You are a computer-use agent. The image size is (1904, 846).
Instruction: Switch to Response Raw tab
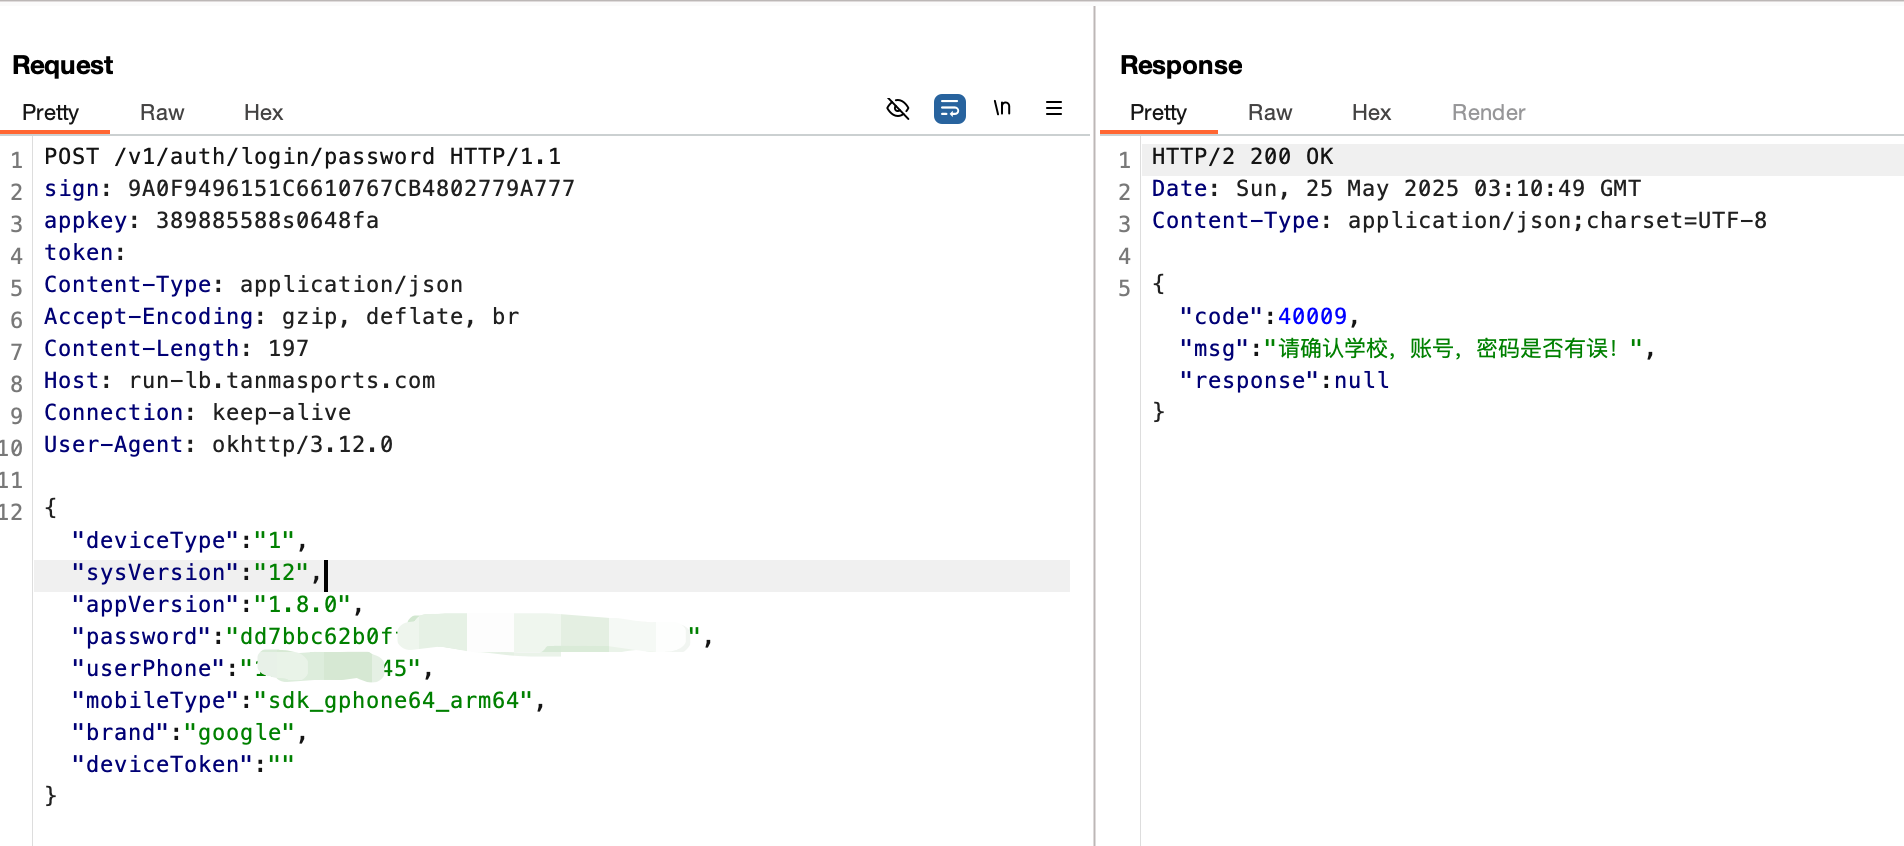1270,113
